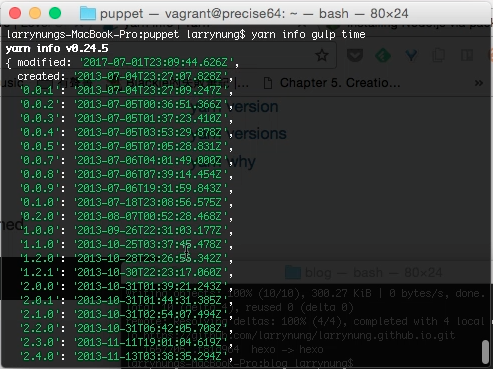Click 'completed with 4 local' in blog terminal
Viewport: 493px width, 369px height.
(418, 321)
